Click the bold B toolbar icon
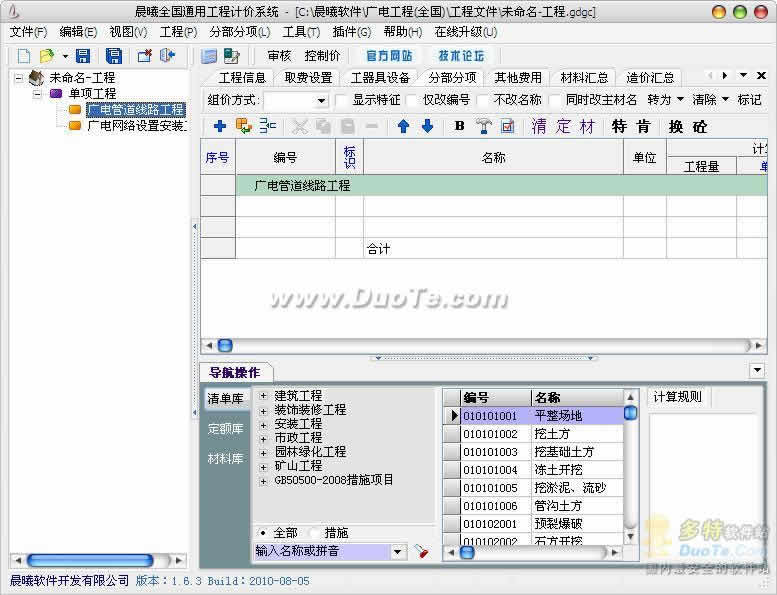Viewport: 777px width, 595px height. (x=460, y=126)
